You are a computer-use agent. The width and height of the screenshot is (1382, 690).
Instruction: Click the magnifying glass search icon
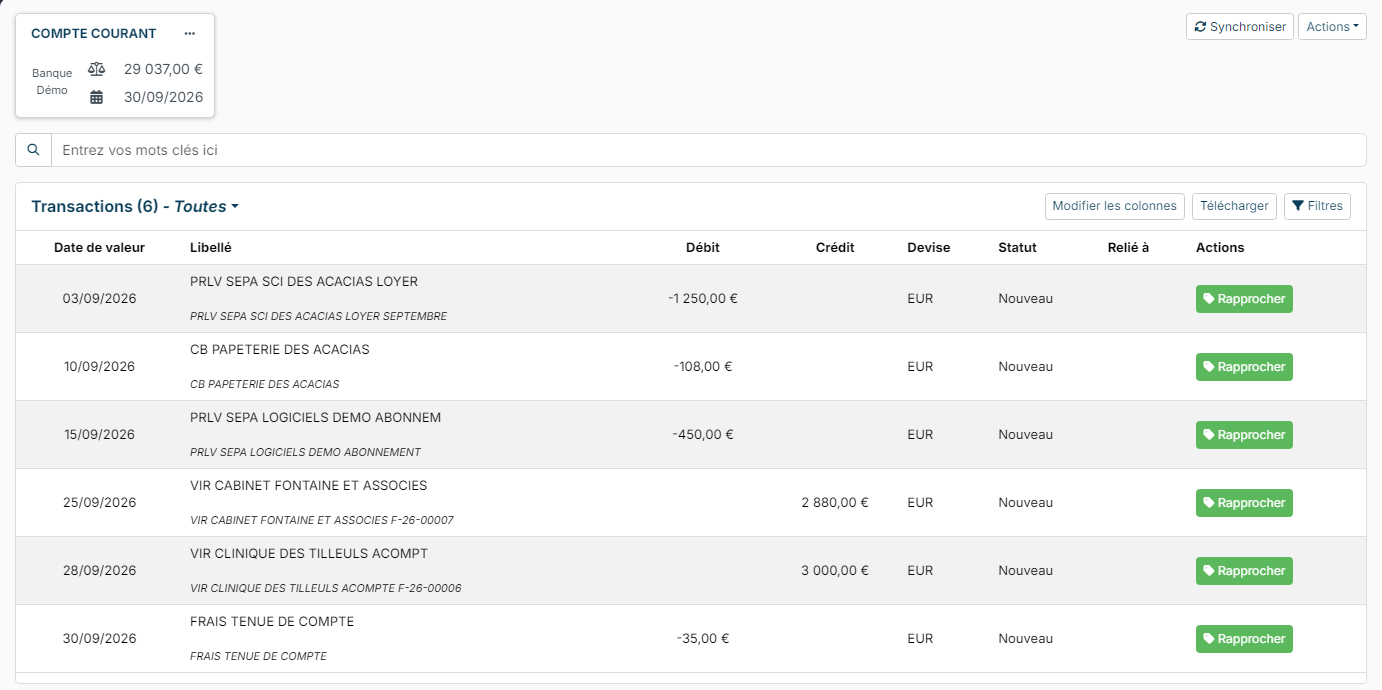(x=33, y=150)
